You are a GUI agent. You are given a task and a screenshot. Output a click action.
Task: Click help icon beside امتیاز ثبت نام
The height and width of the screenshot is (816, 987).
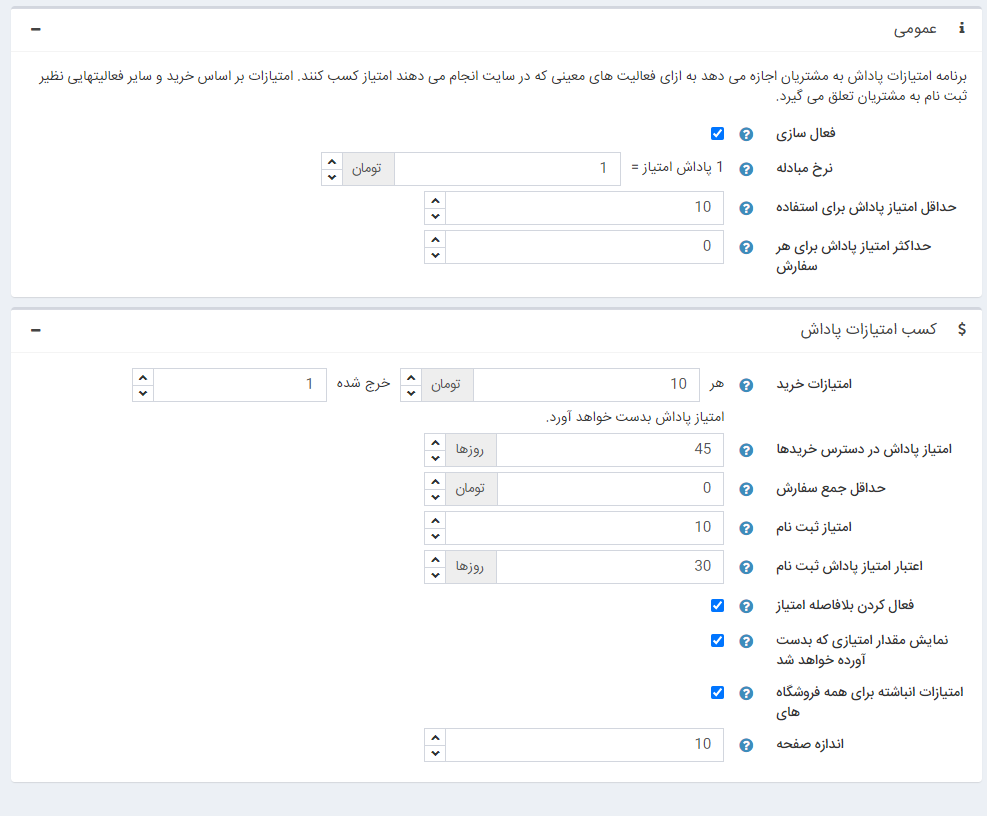pos(745,527)
